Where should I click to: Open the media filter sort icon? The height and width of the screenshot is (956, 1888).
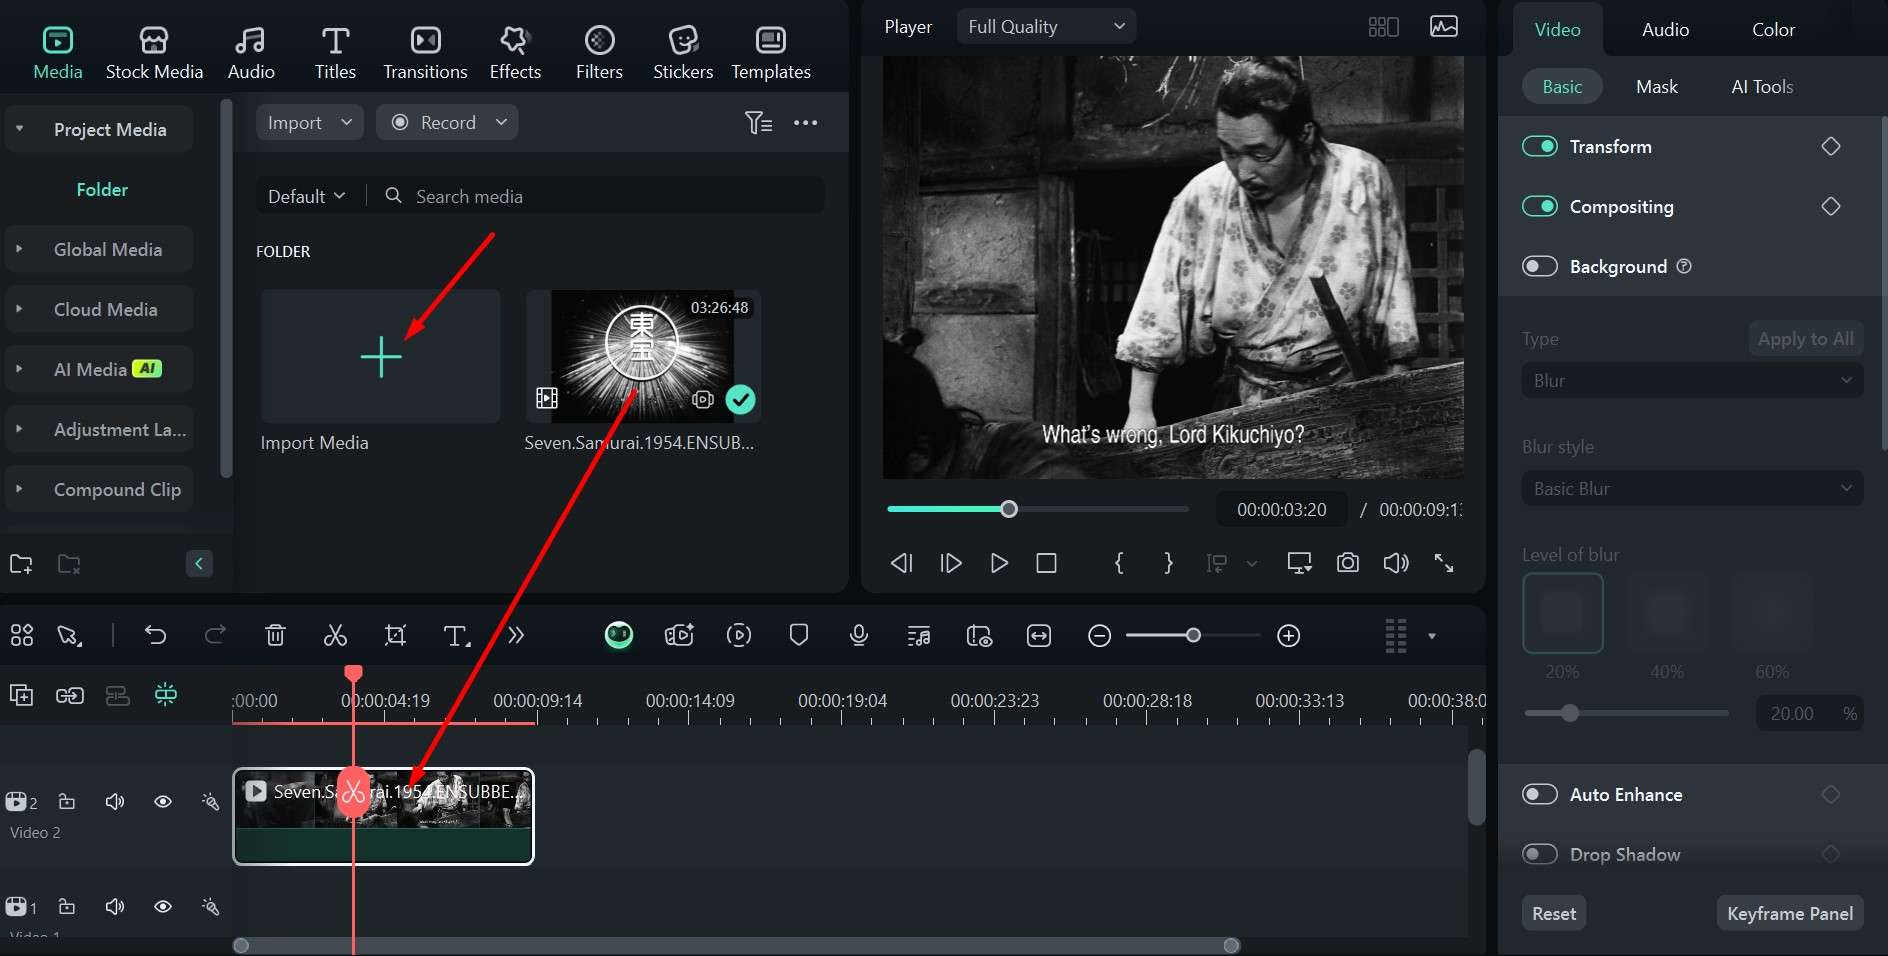758,123
